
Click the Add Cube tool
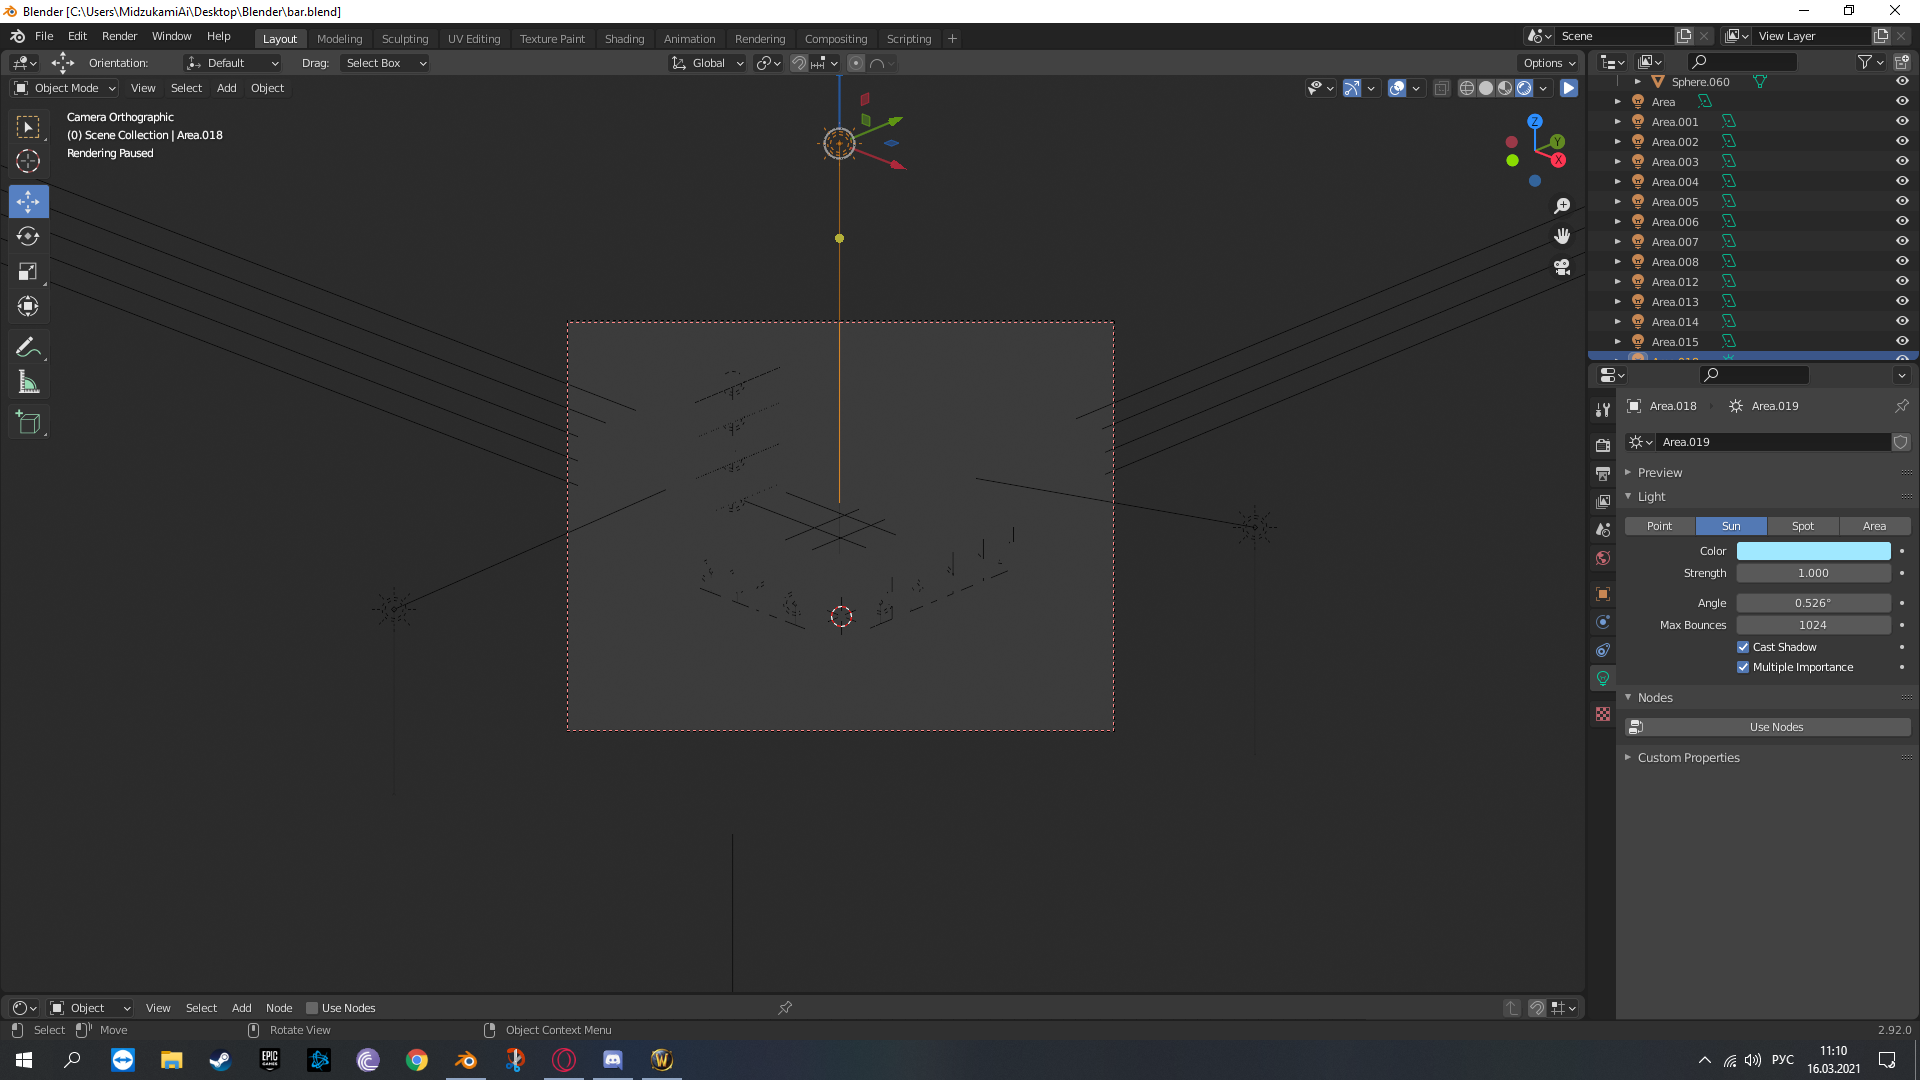(28, 423)
